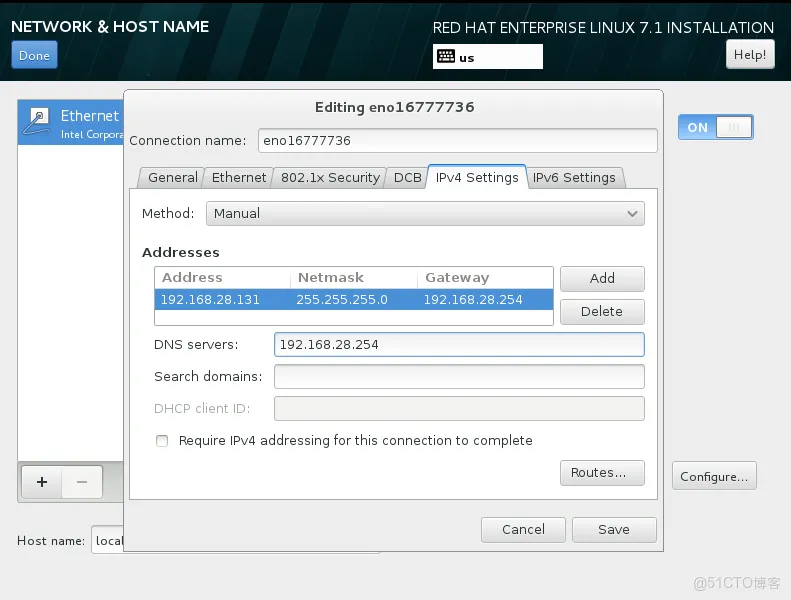Viewport: 791px width, 600px height.
Task: Open the DCB tab
Action: pyautogui.click(x=408, y=178)
